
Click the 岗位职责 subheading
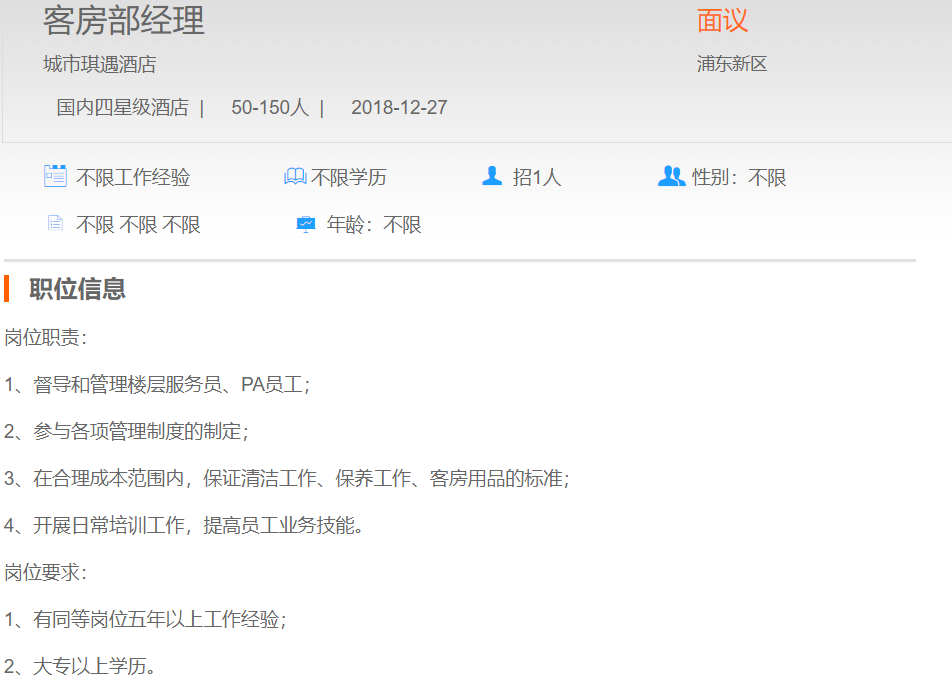coord(45,337)
